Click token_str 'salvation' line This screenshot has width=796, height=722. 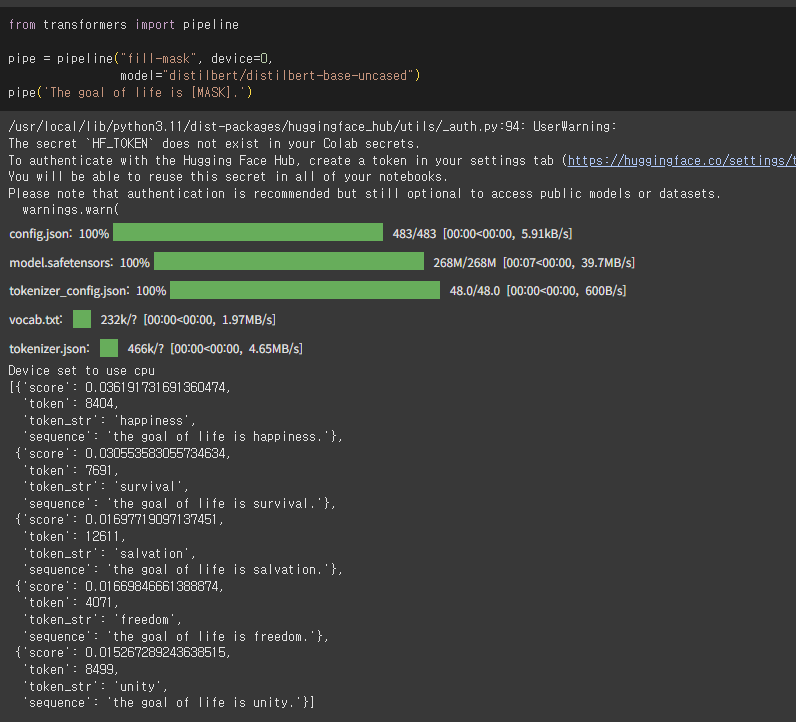(109, 553)
